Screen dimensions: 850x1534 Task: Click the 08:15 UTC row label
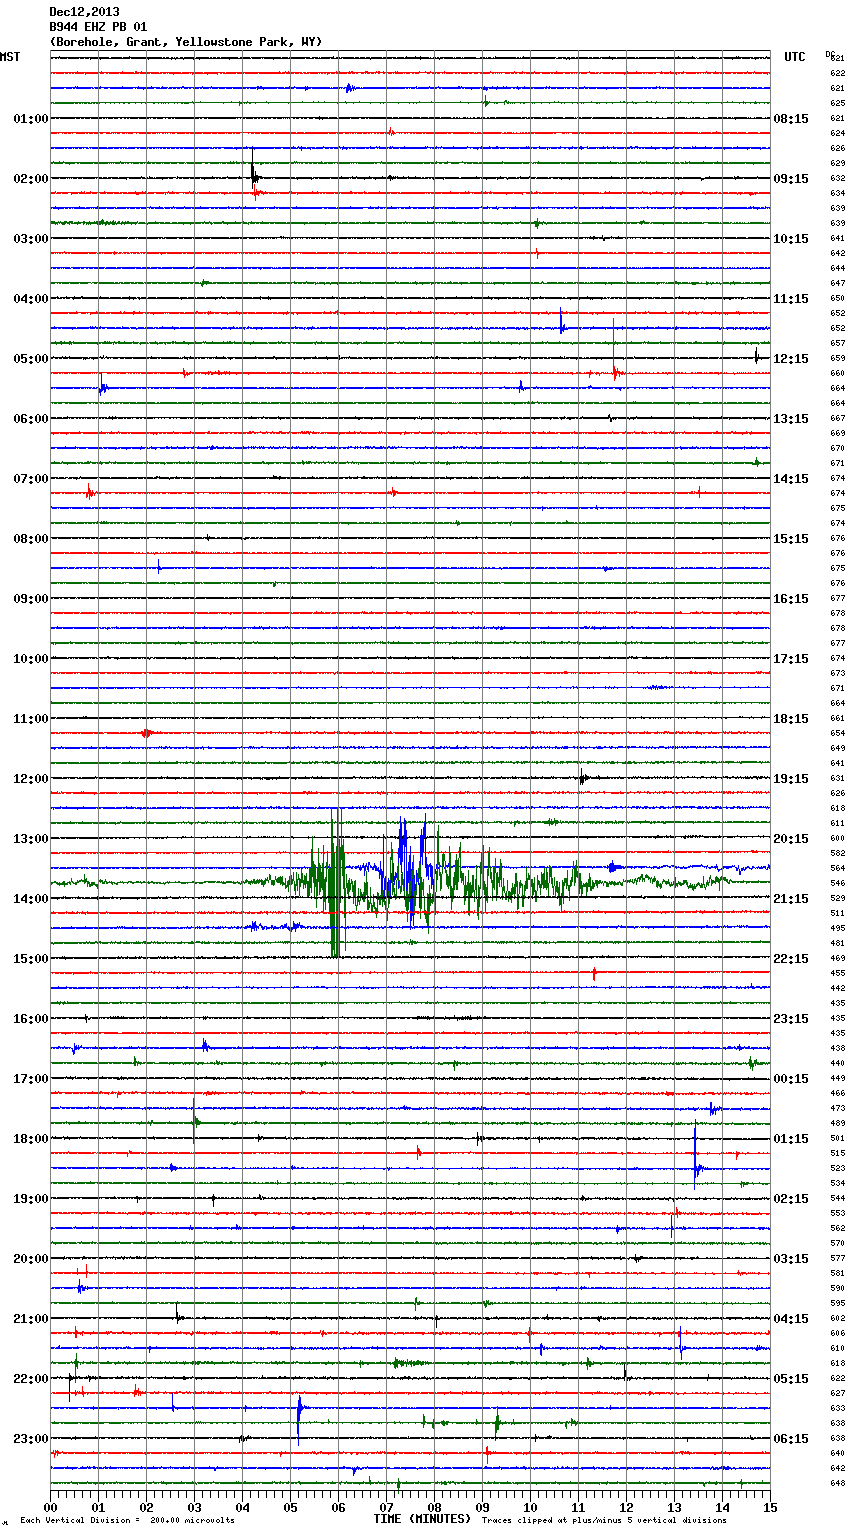tap(791, 118)
